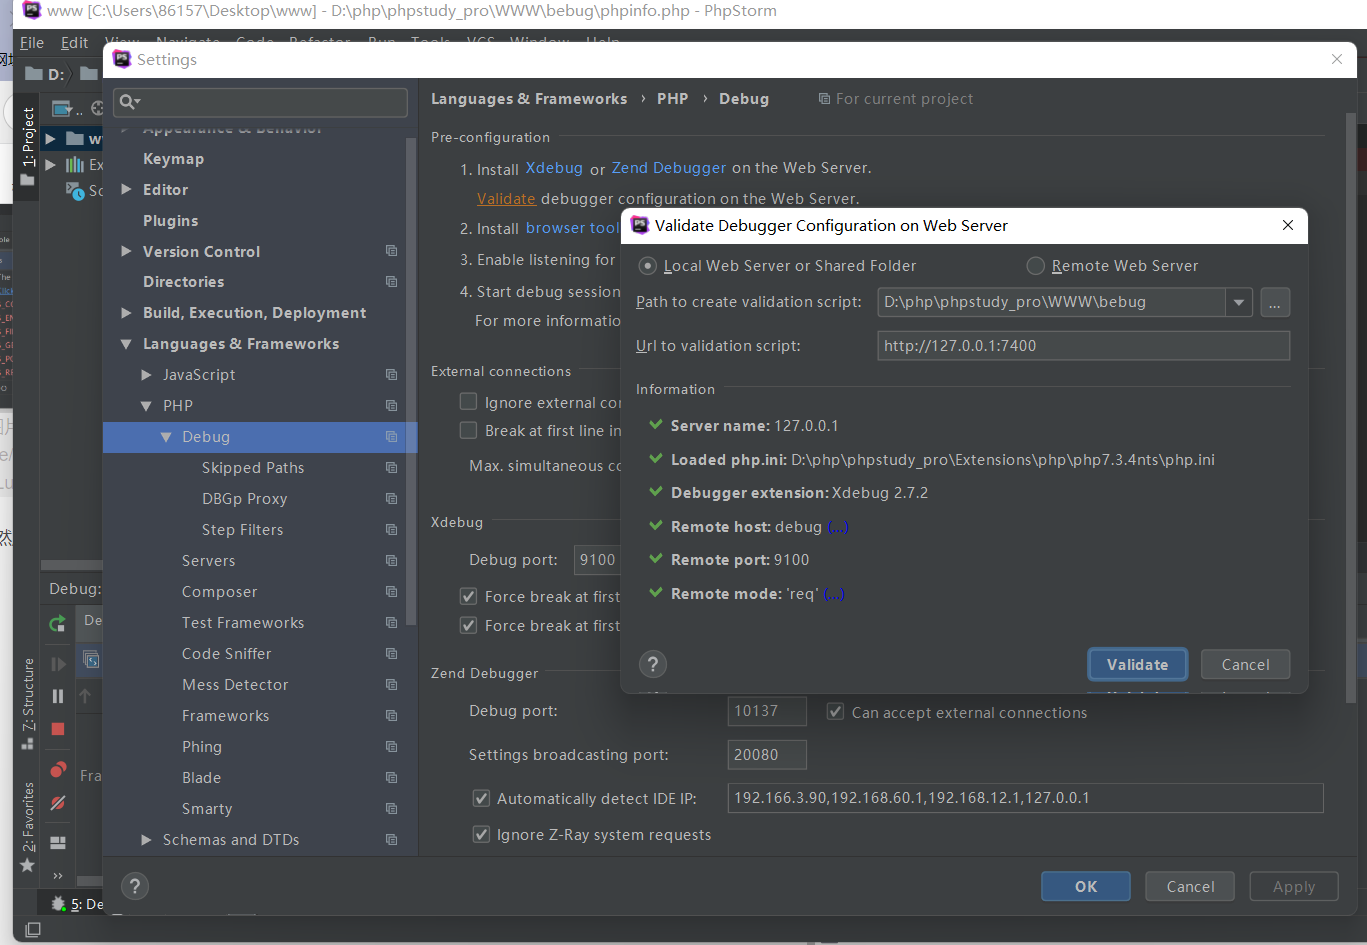This screenshot has width=1367, height=945.
Task: Click the Mute Breakpoints icon in the Debug panel
Action: pyautogui.click(x=58, y=803)
